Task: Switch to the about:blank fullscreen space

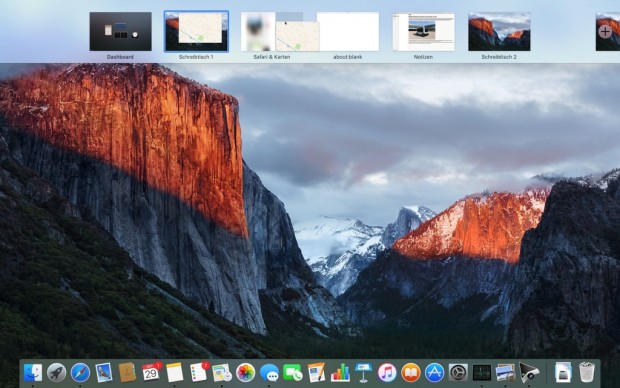Action: [x=348, y=31]
